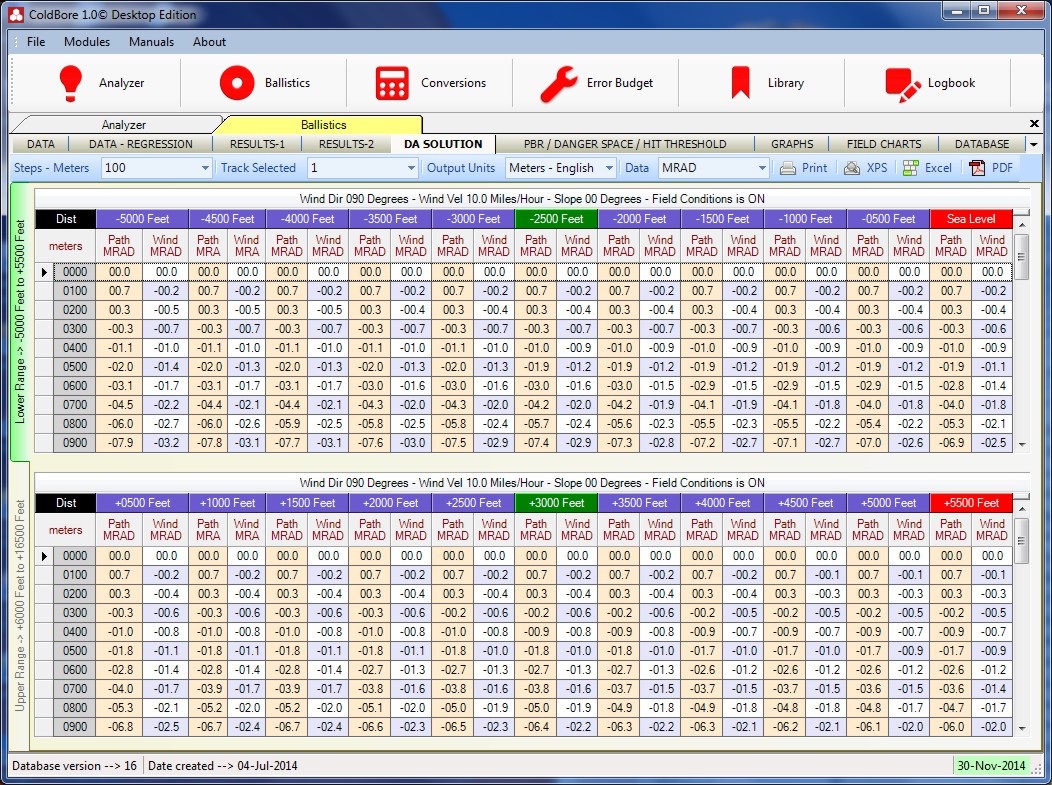Image resolution: width=1052 pixels, height=785 pixels.
Task: Select the row indicator arrow in upper range table
Action: (44, 556)
